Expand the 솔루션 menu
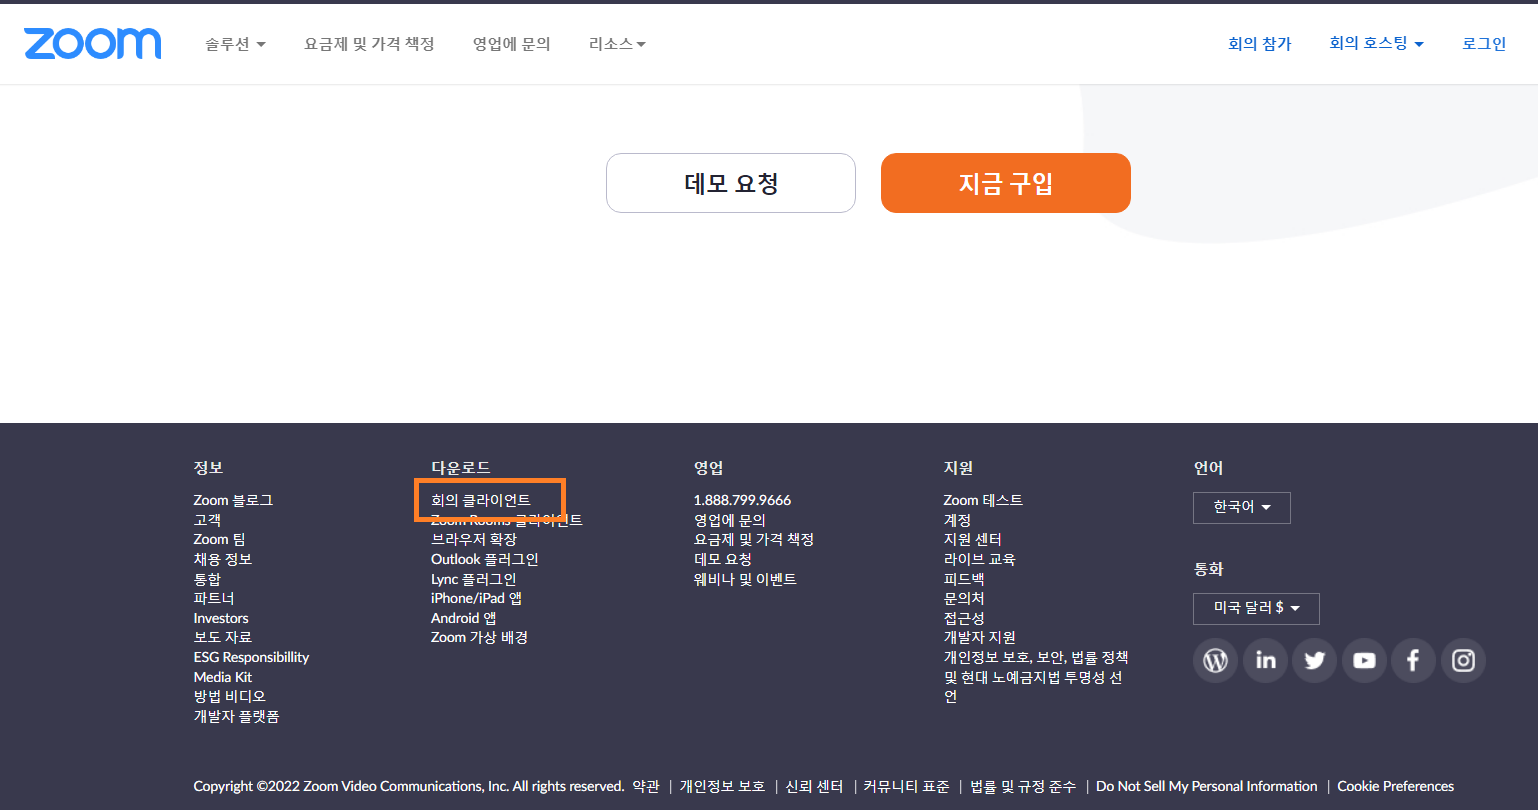This screenshot has height=810, width=1538. (x=236, y=44)
